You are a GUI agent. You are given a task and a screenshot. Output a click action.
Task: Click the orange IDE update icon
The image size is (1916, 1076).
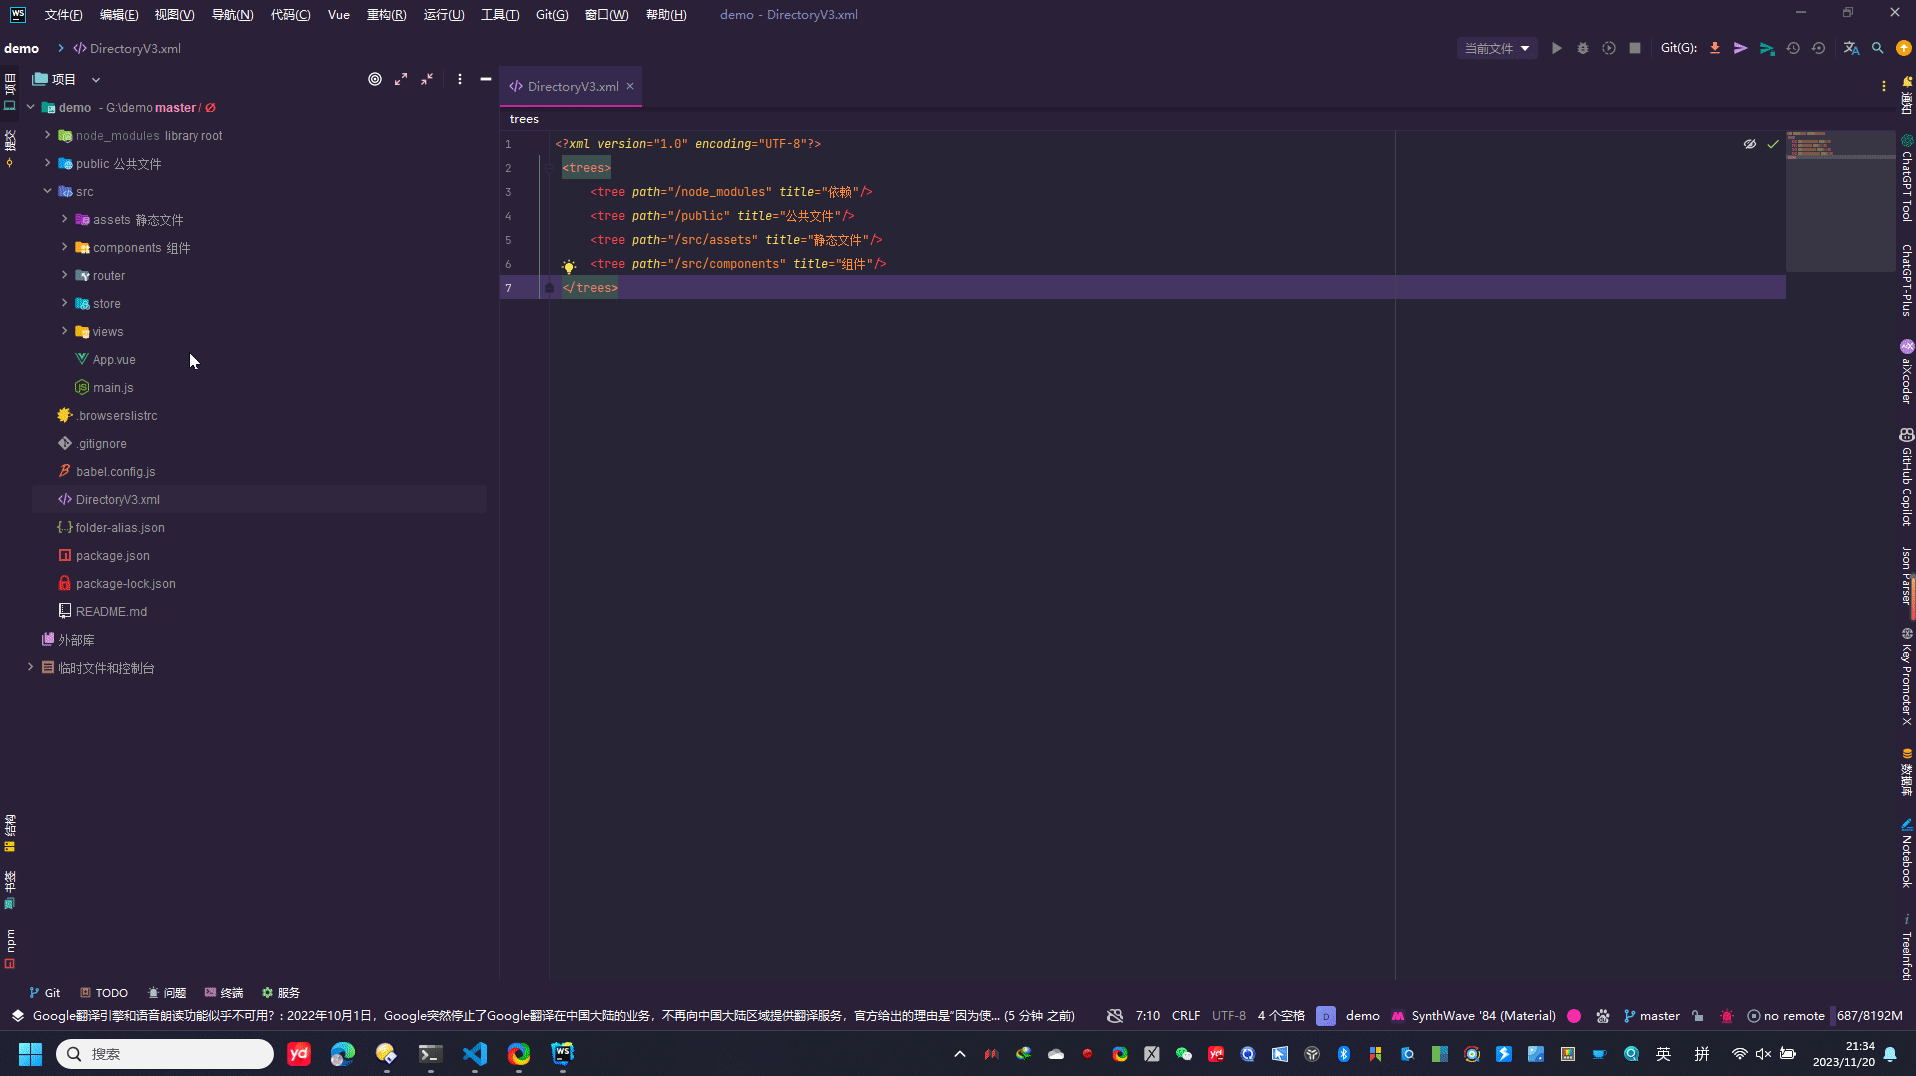point(1904,48)
